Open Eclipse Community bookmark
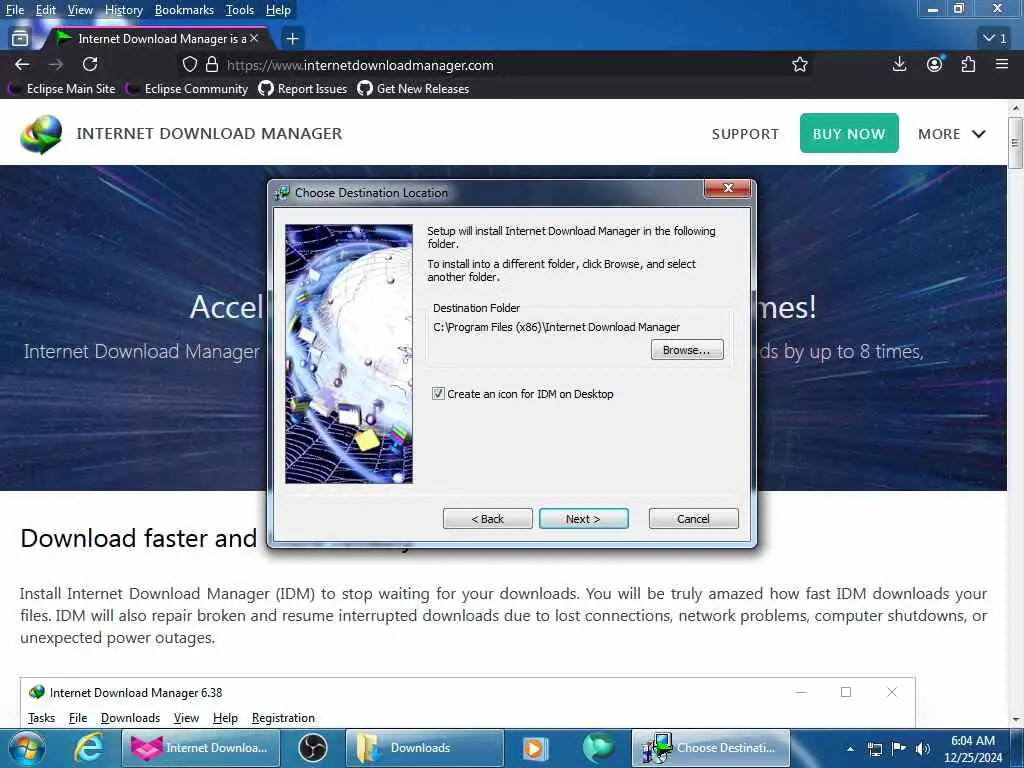Image resolution: width=1024 pixels, height=768 pixels. pos(189,89)
